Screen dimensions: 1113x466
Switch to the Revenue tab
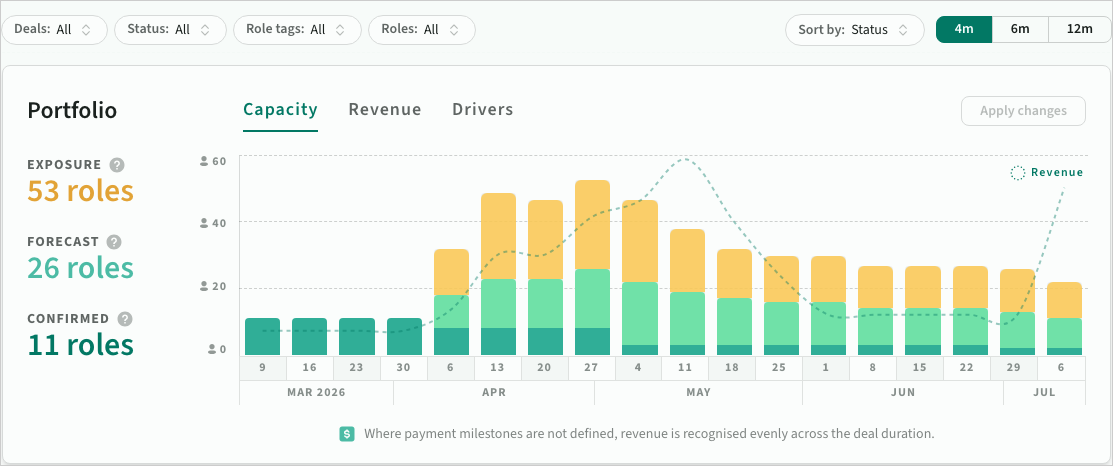pos(385,110)
